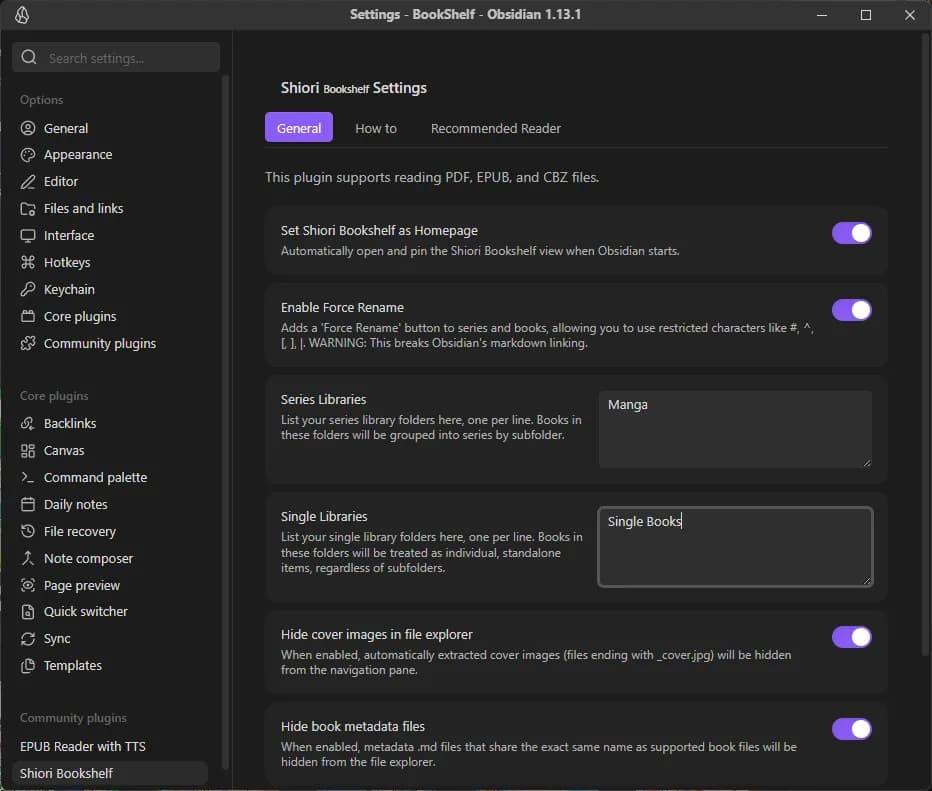Viewport: 932px width, 791px height.
Task: Toggle Hide book metadata files switch
Action: (851, 729)
